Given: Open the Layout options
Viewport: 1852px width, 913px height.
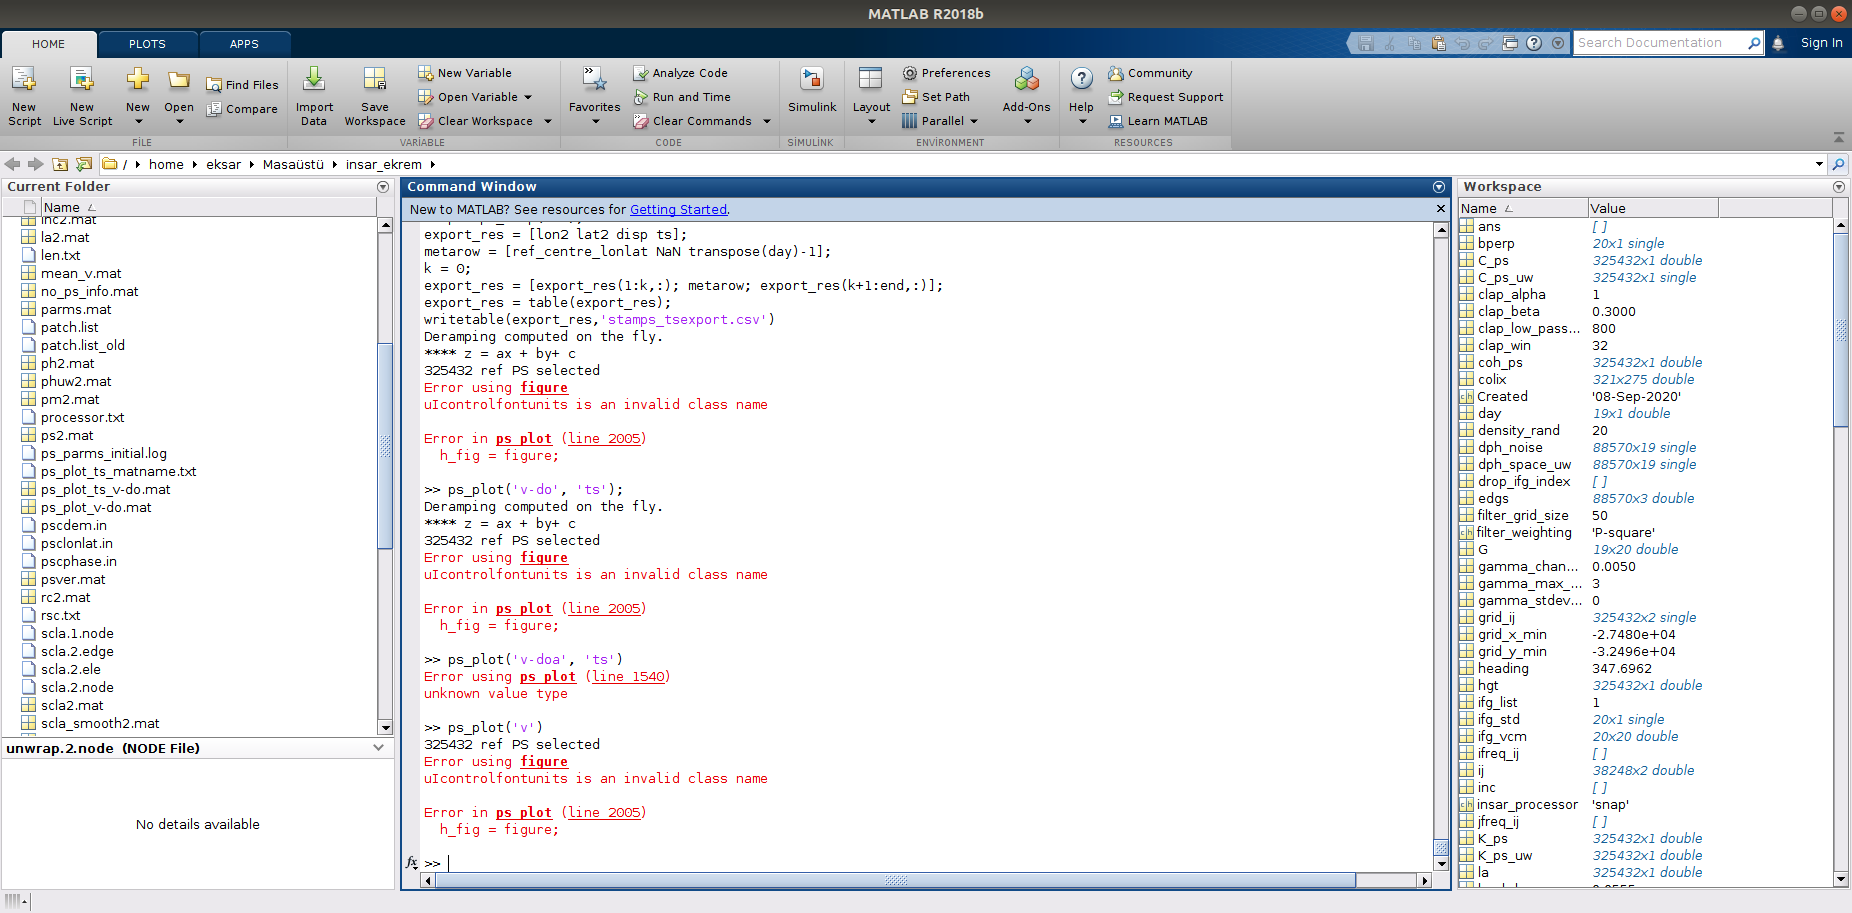Looking at the screenshot, I should click(x=871, y=96).
